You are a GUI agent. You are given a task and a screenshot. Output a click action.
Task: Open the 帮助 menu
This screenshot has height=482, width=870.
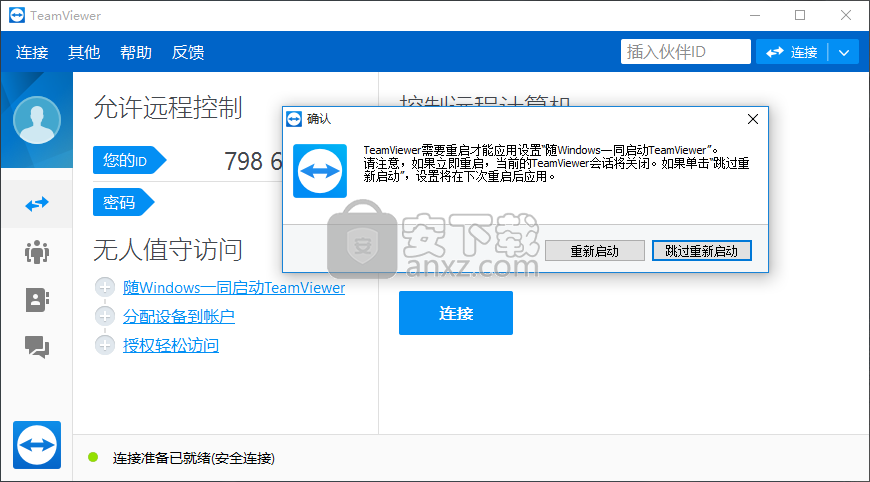(136, 52)
